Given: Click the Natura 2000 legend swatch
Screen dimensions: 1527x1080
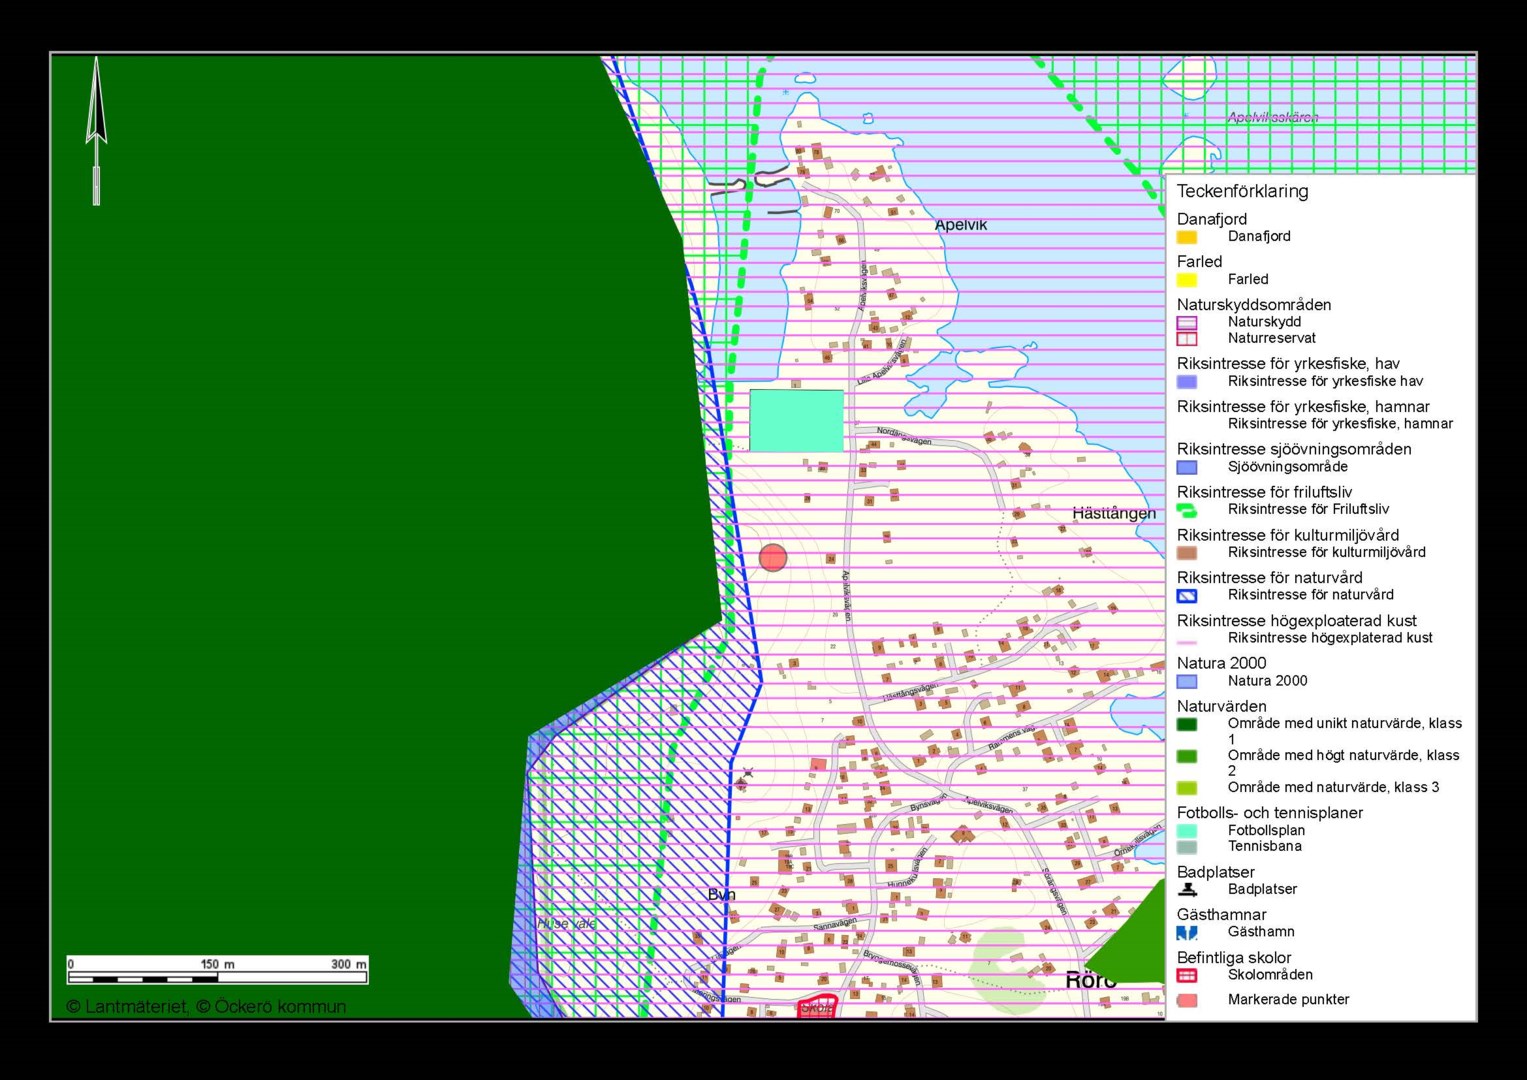Looking at the screenshot, I should click(x=1187, y=682).
